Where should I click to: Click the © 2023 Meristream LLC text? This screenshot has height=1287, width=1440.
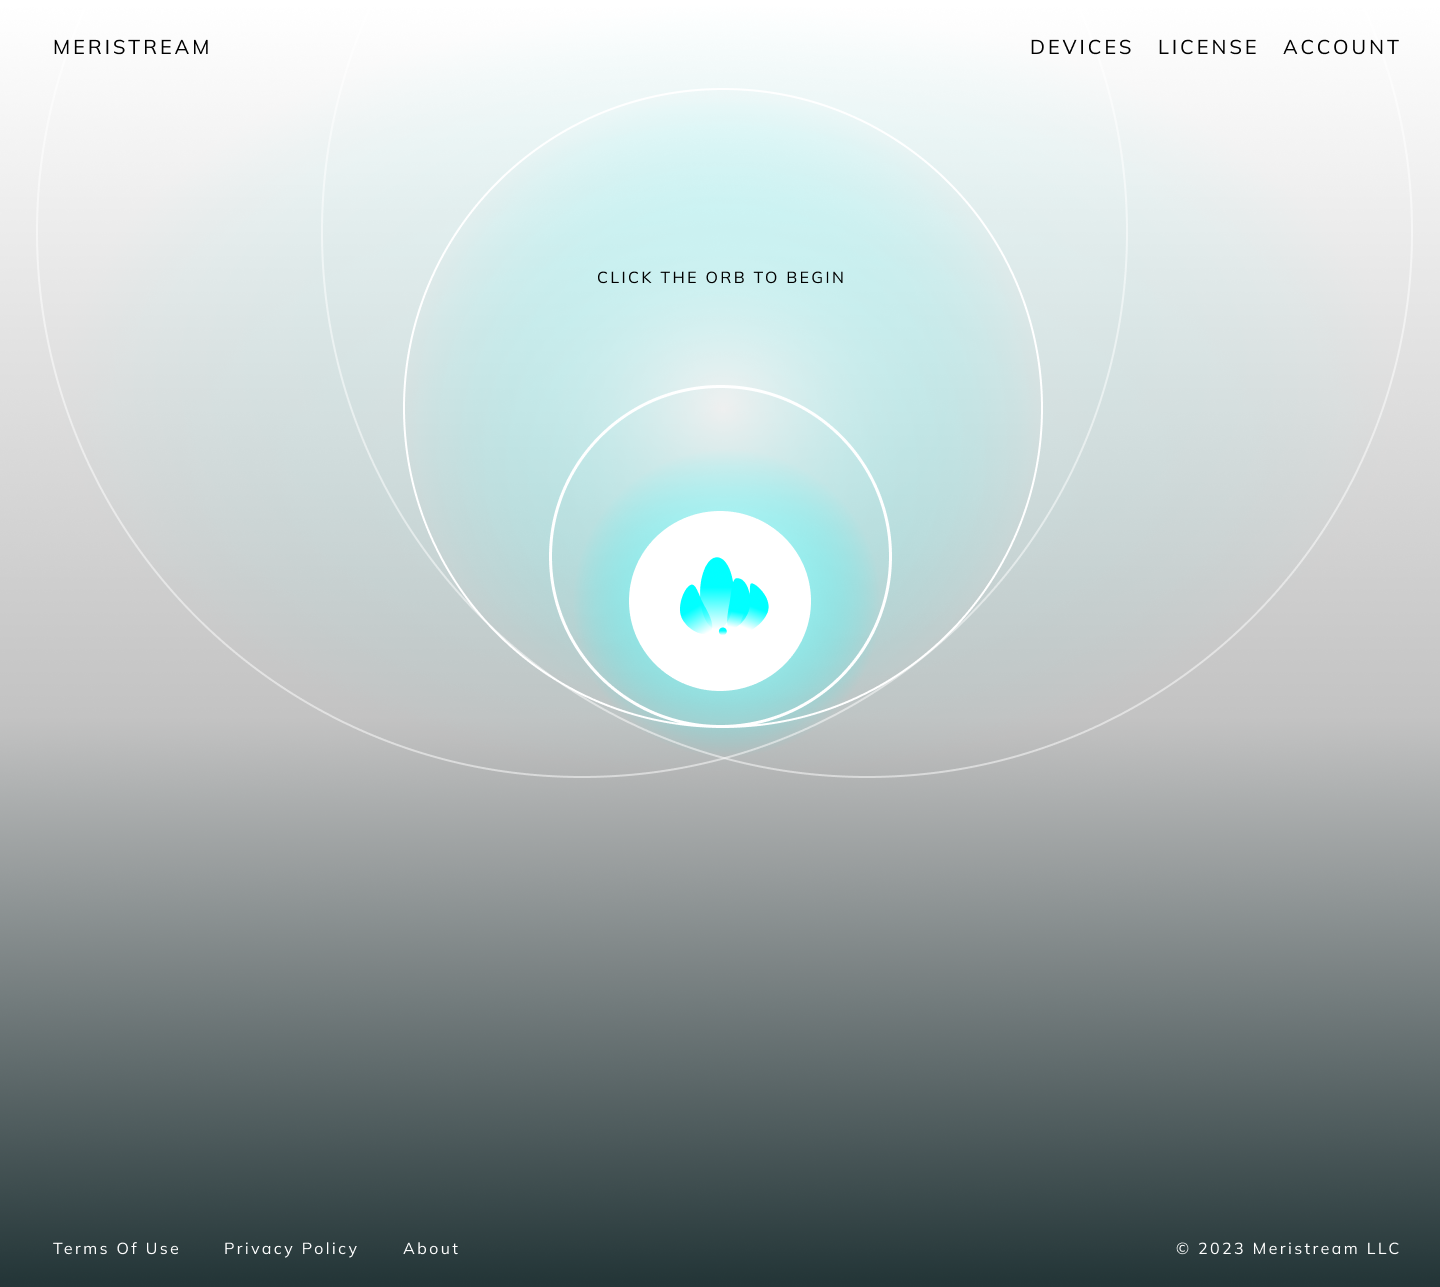coord(1288,1248)
